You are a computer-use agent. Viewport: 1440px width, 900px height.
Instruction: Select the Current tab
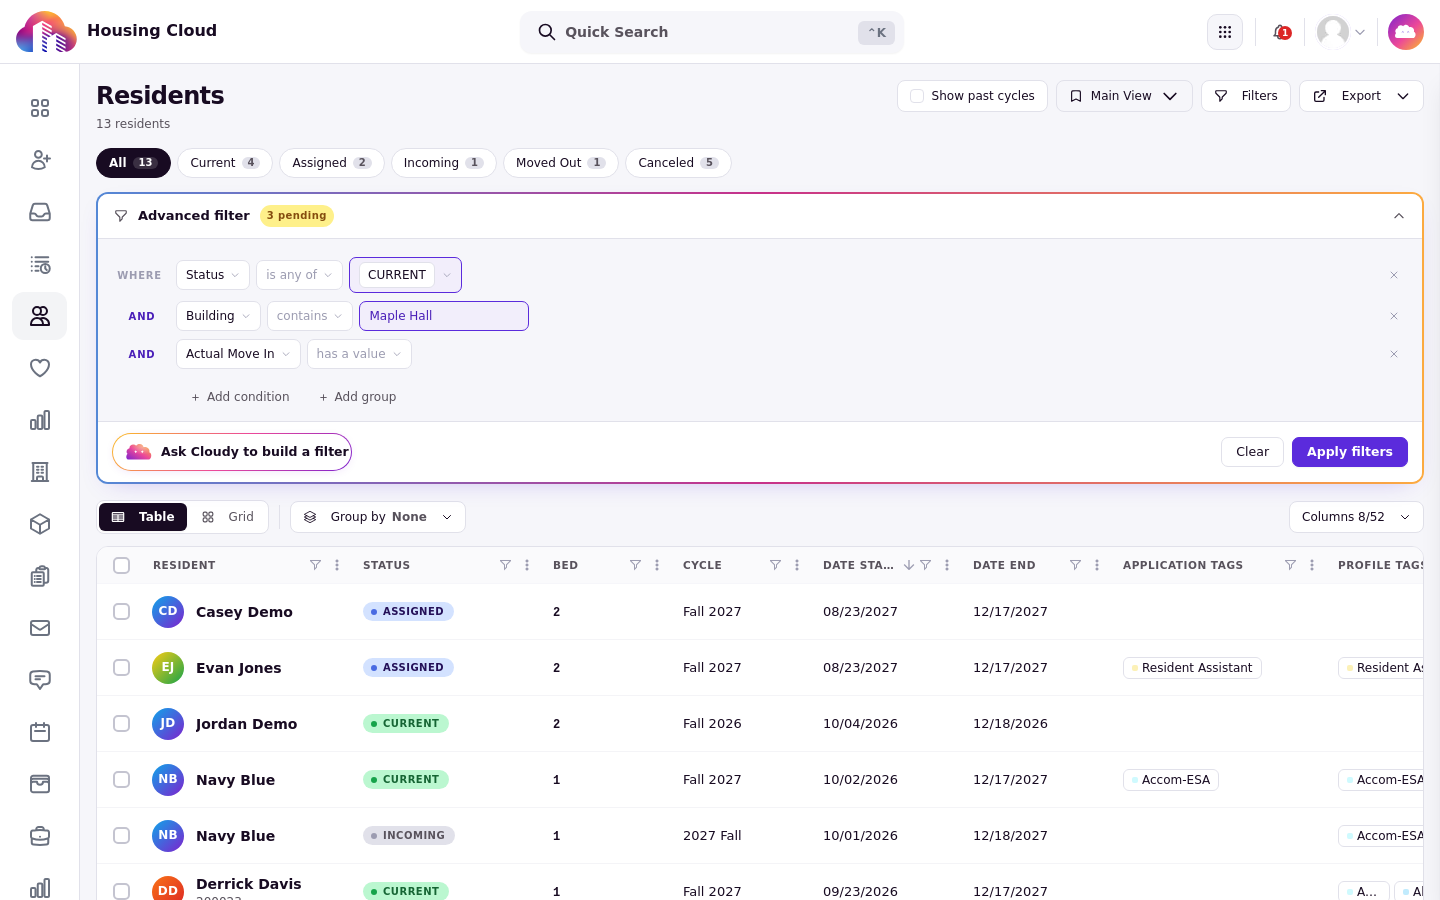[225, 163]
